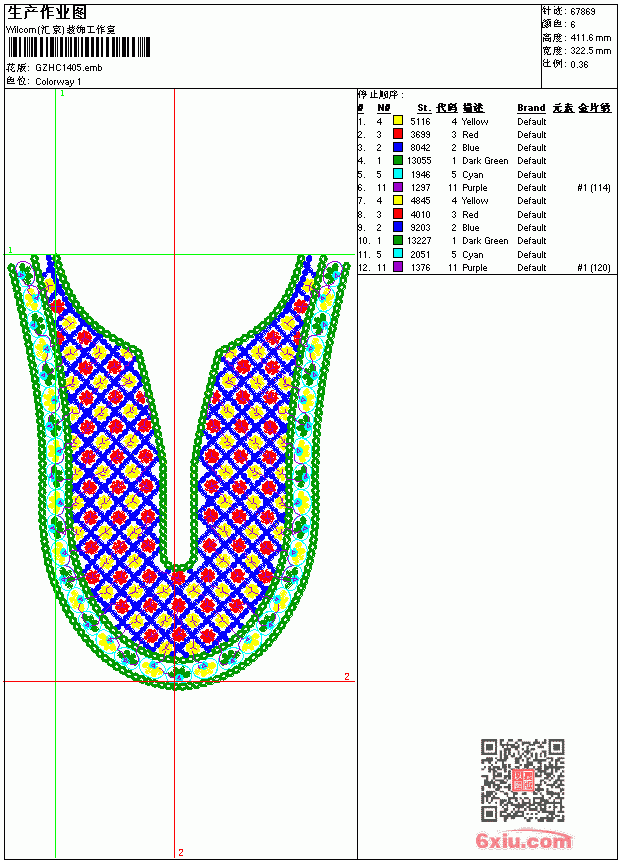This screenshot has height=860, width=620.
Task: Click the Dark Green label in stop 4
Action: (x=485, y=161)
